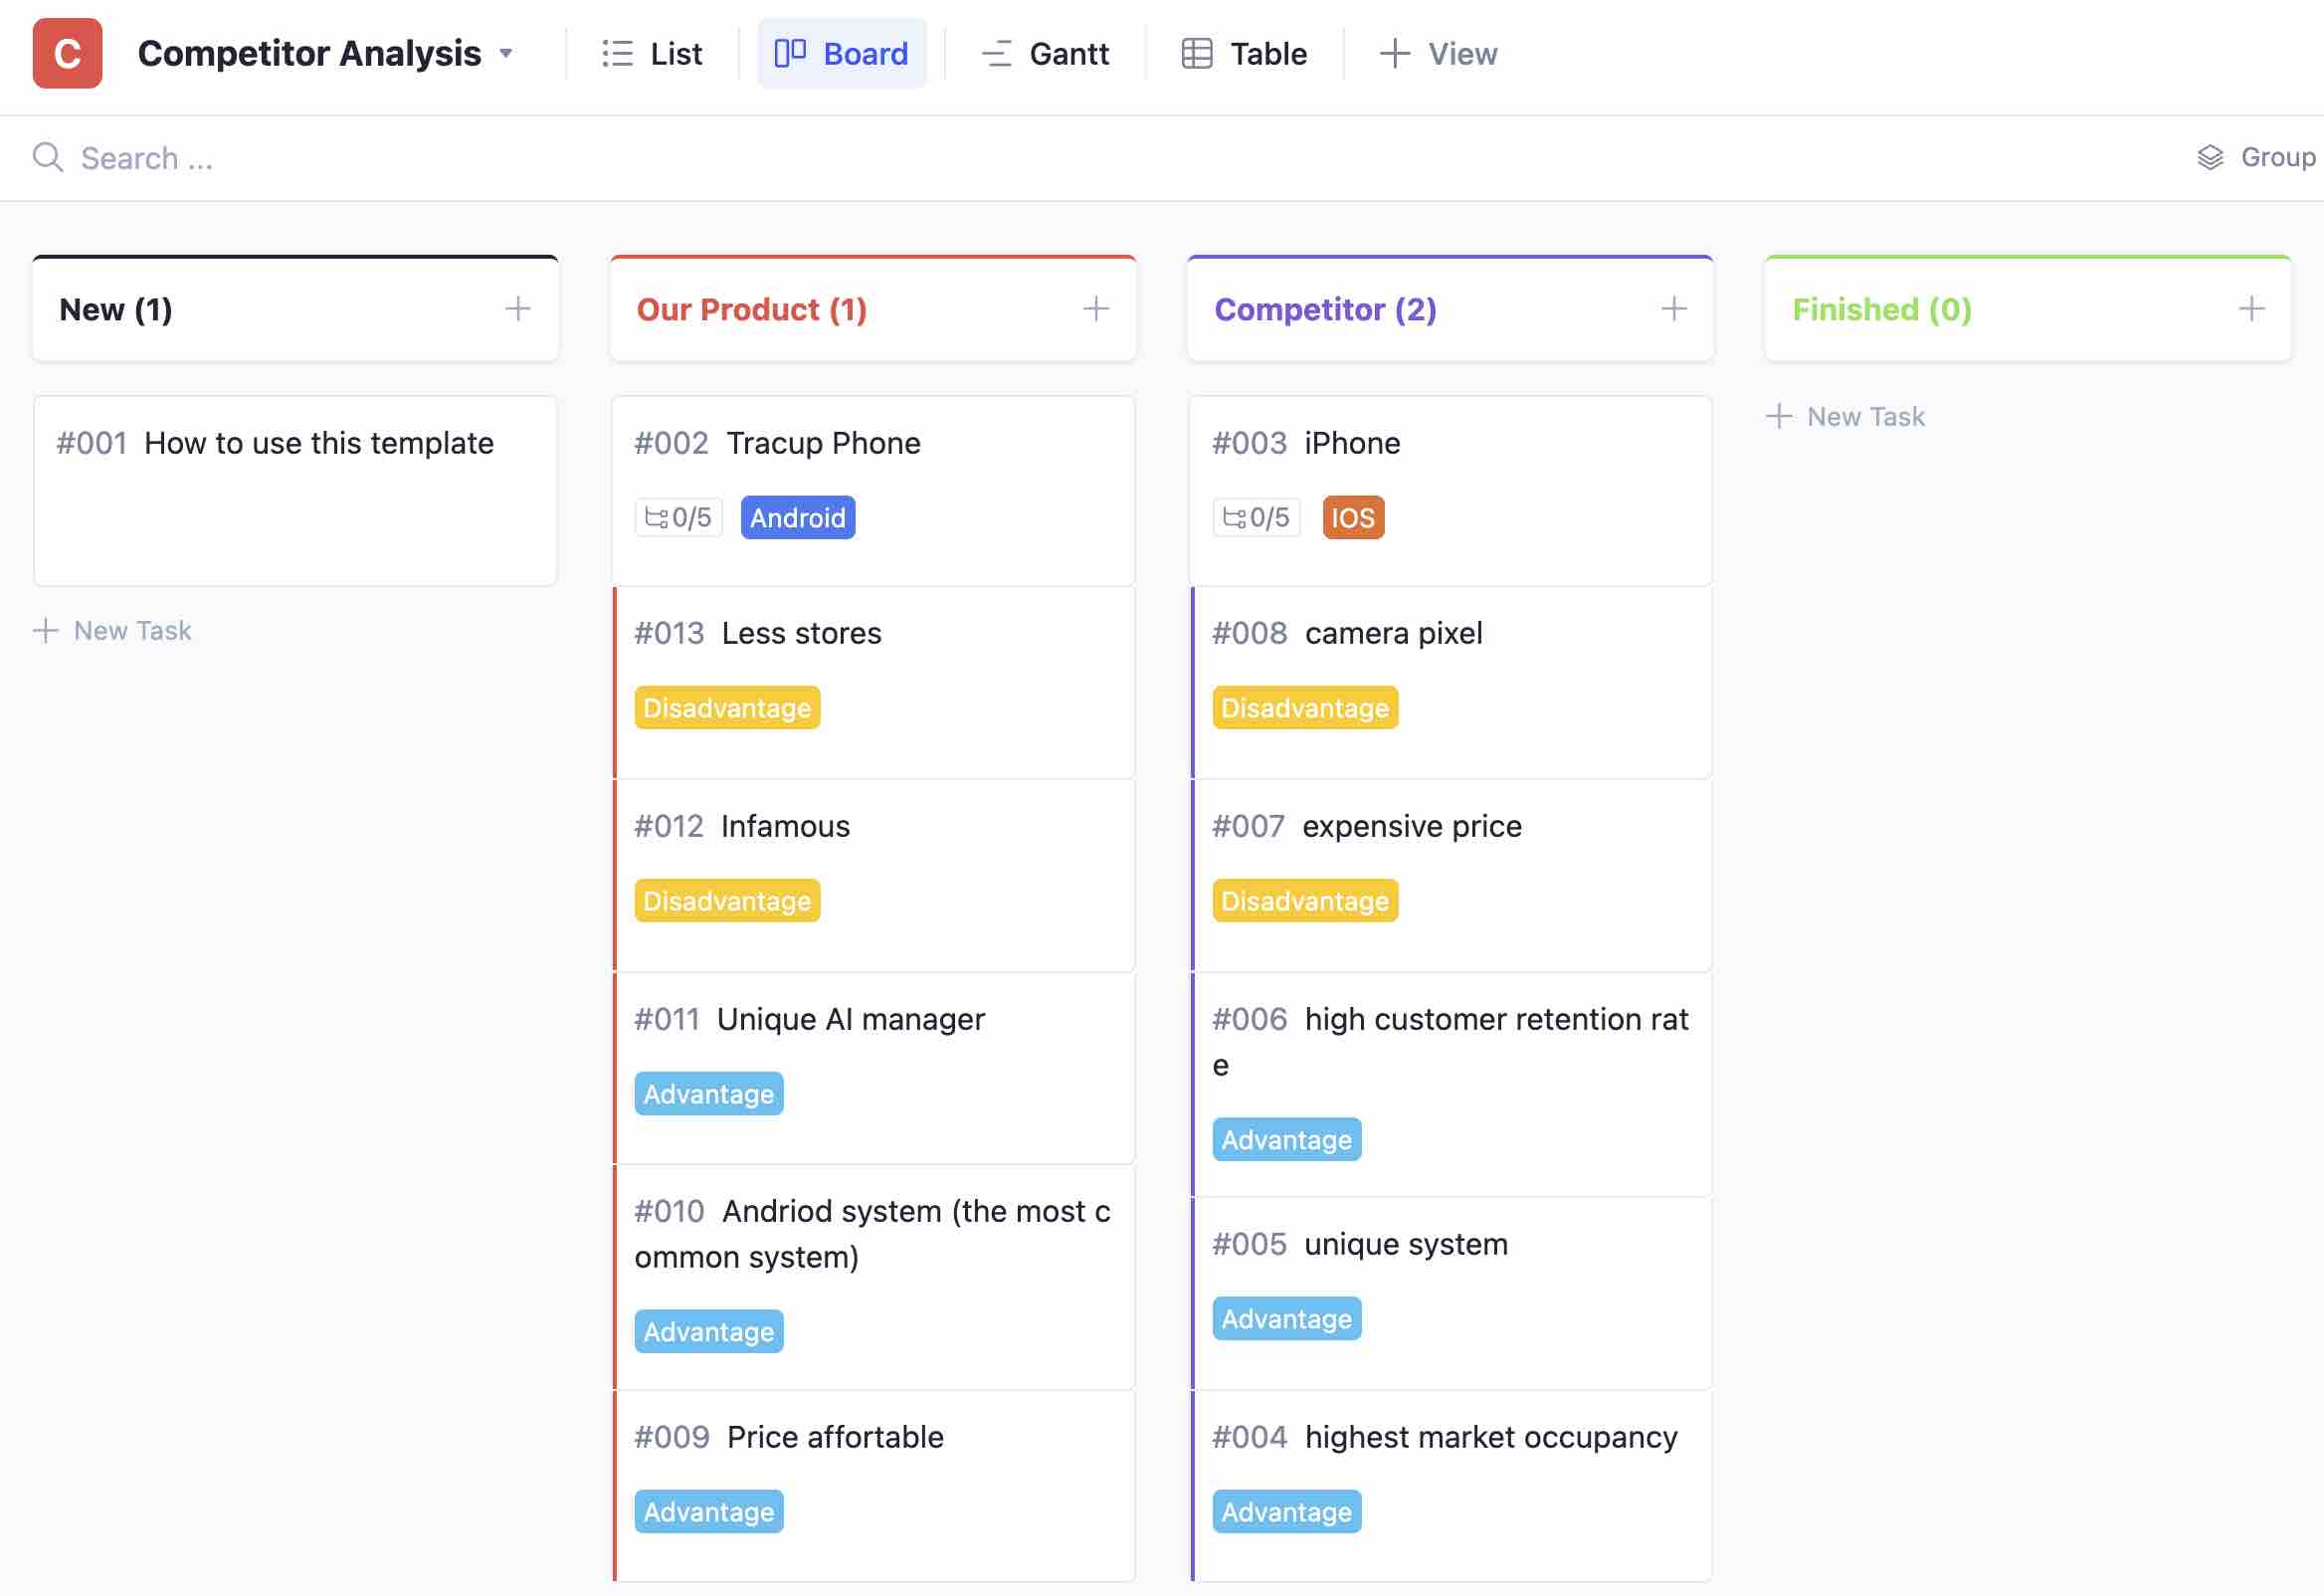Viewport: 2324px width, 1596px height.
Task: Click plus icon in Competitor column header
Action: 1673,309
